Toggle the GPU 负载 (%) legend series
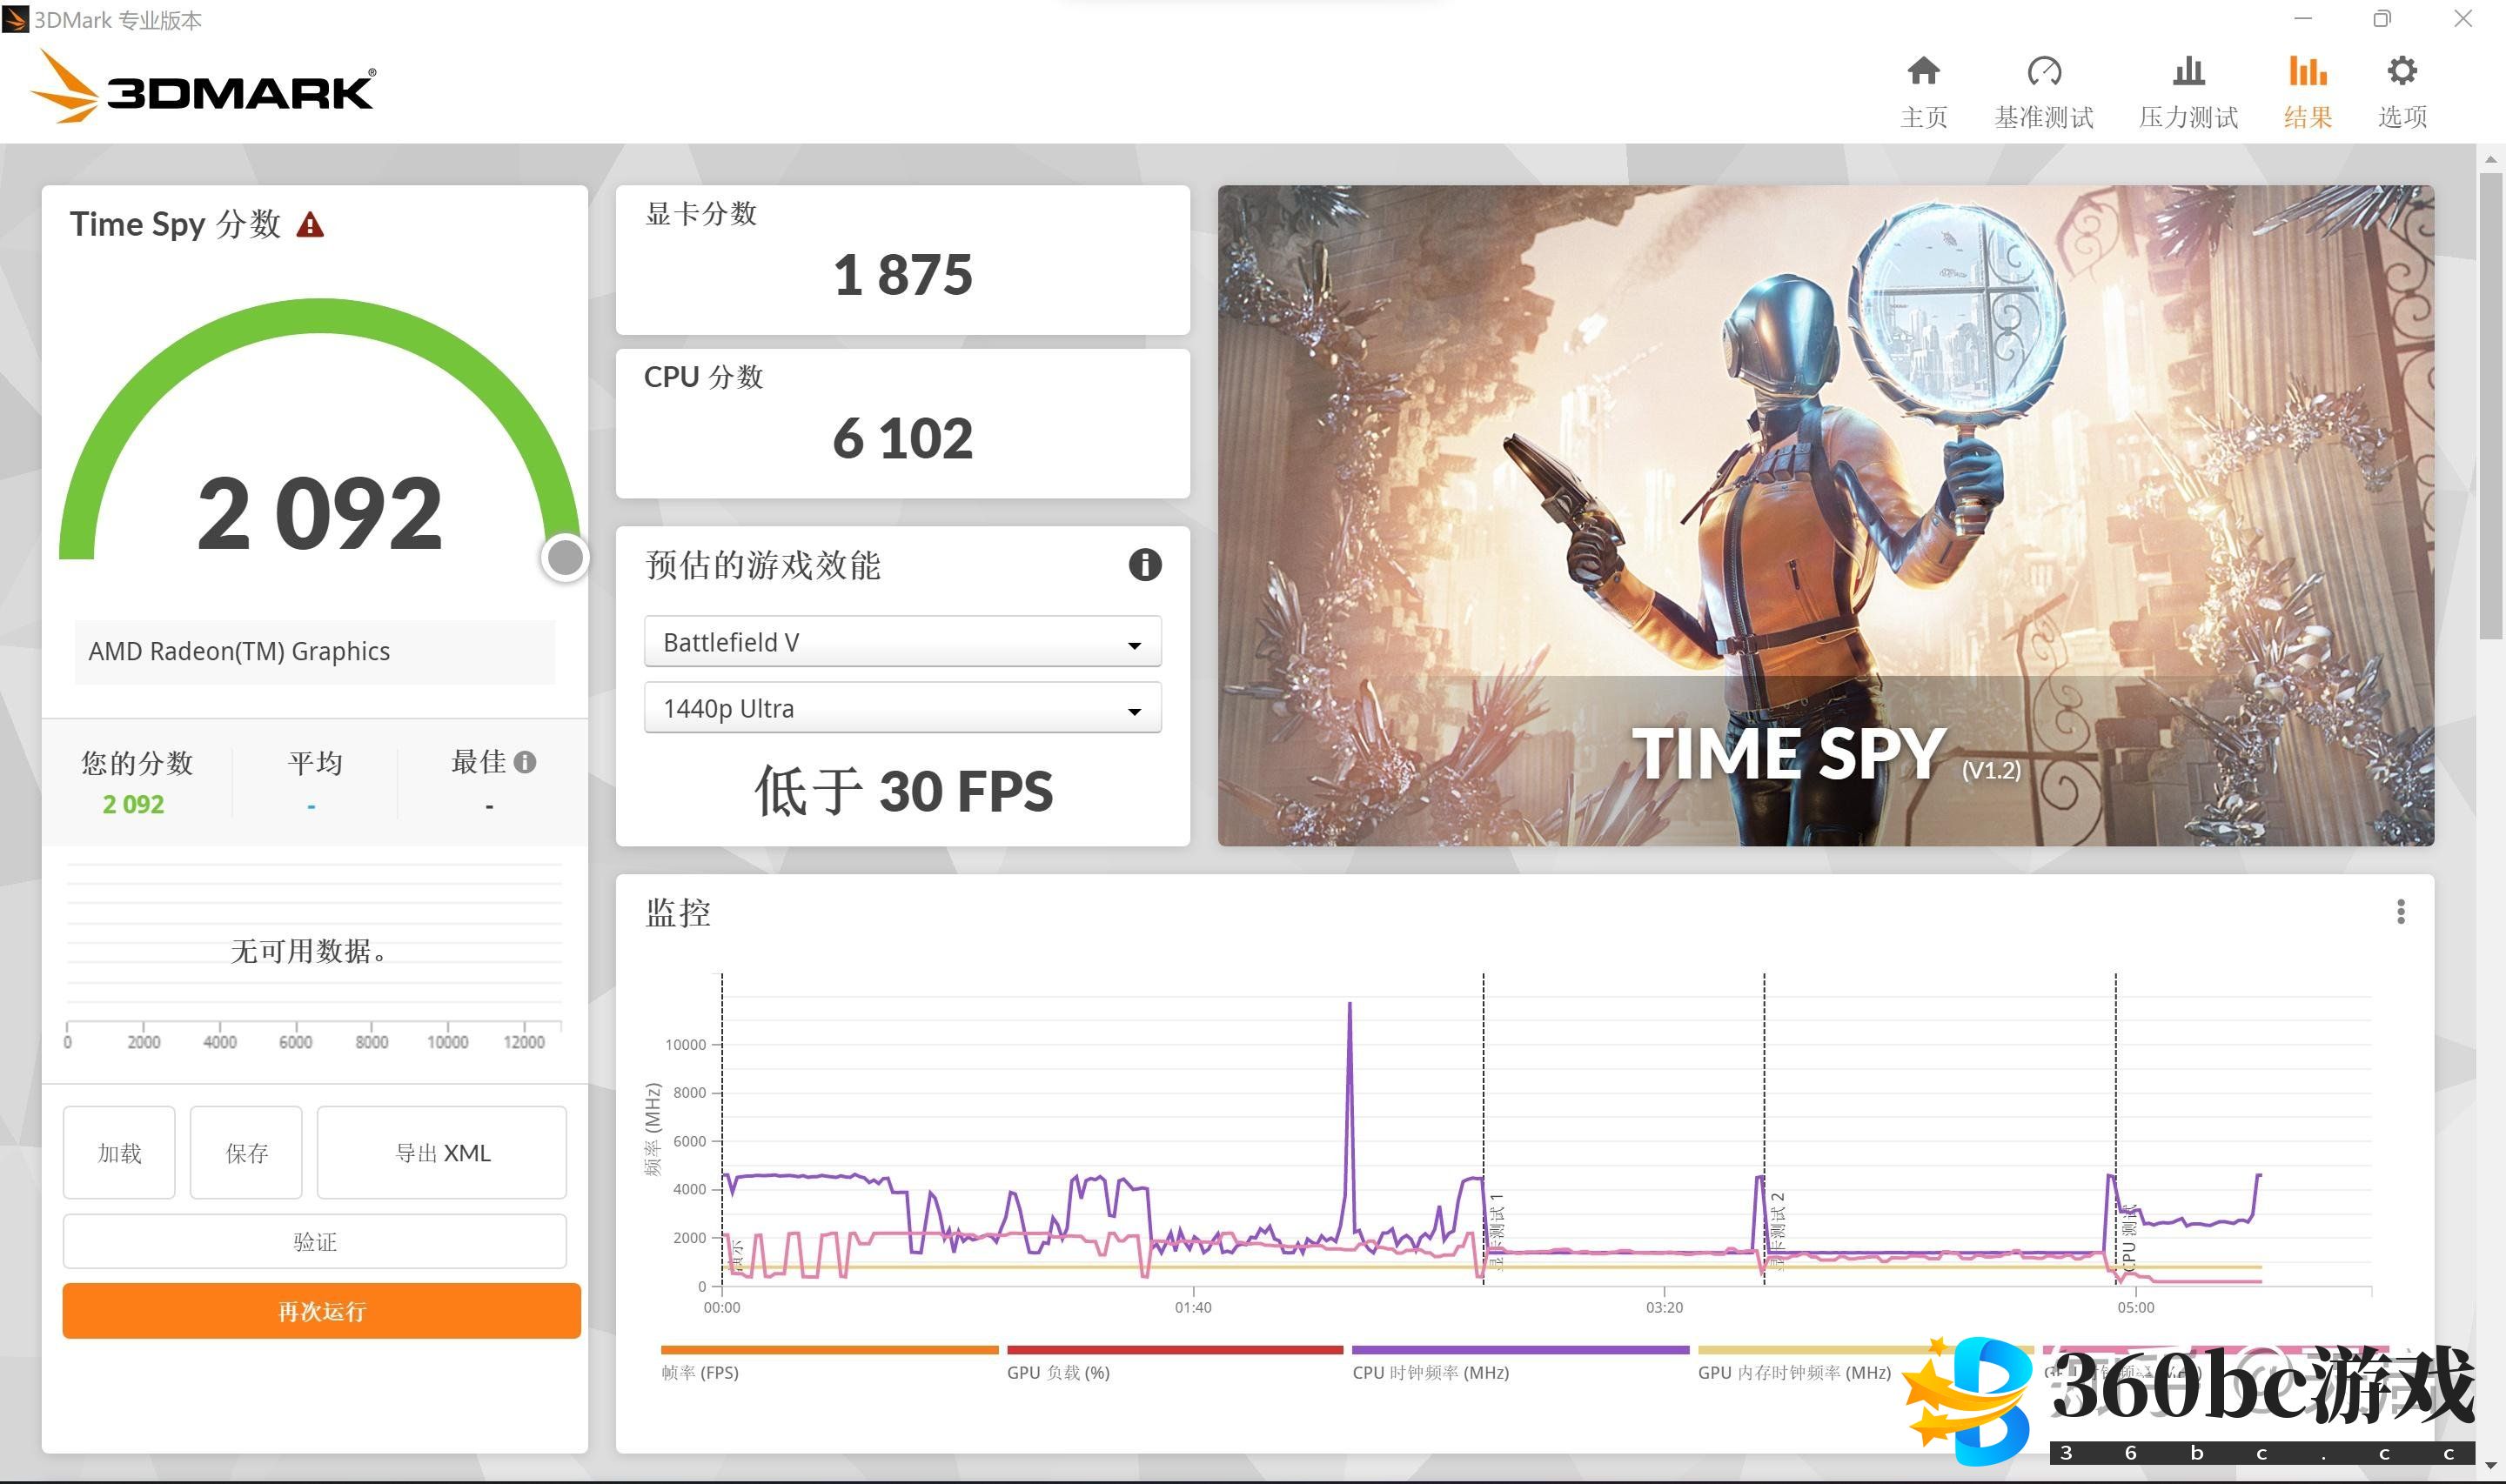 pos(1058,1373)
